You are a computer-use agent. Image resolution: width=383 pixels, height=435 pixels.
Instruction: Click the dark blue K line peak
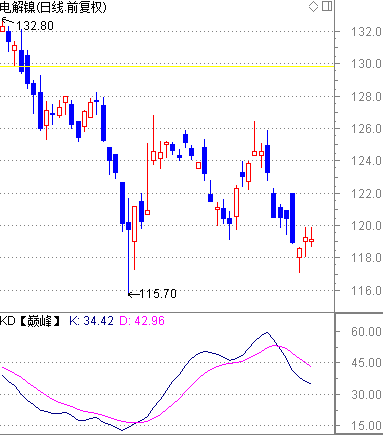tap(267, 332)
